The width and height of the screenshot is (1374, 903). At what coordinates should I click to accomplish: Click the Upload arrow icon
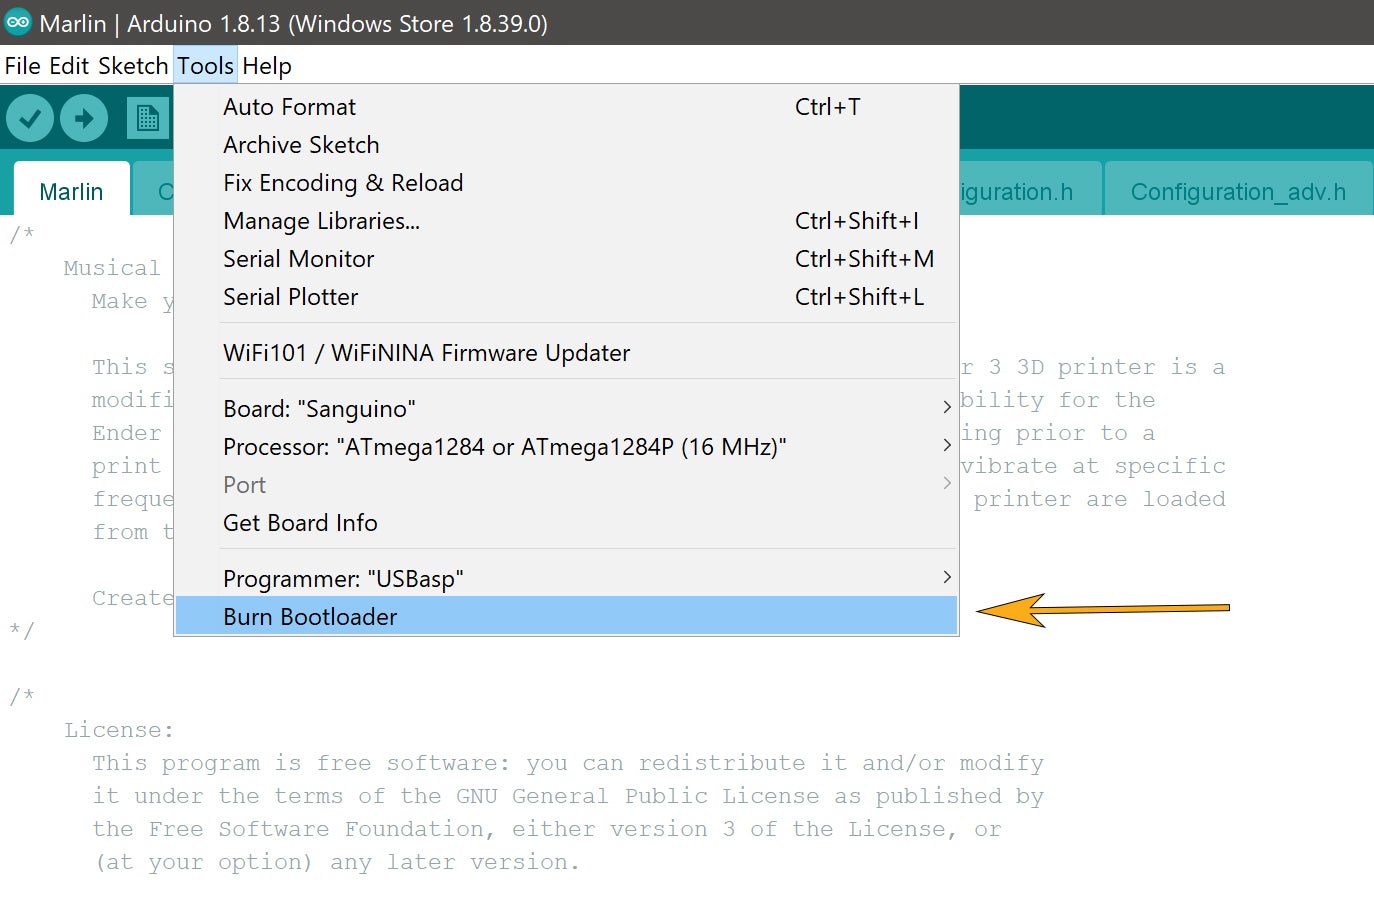pos(84,119)
